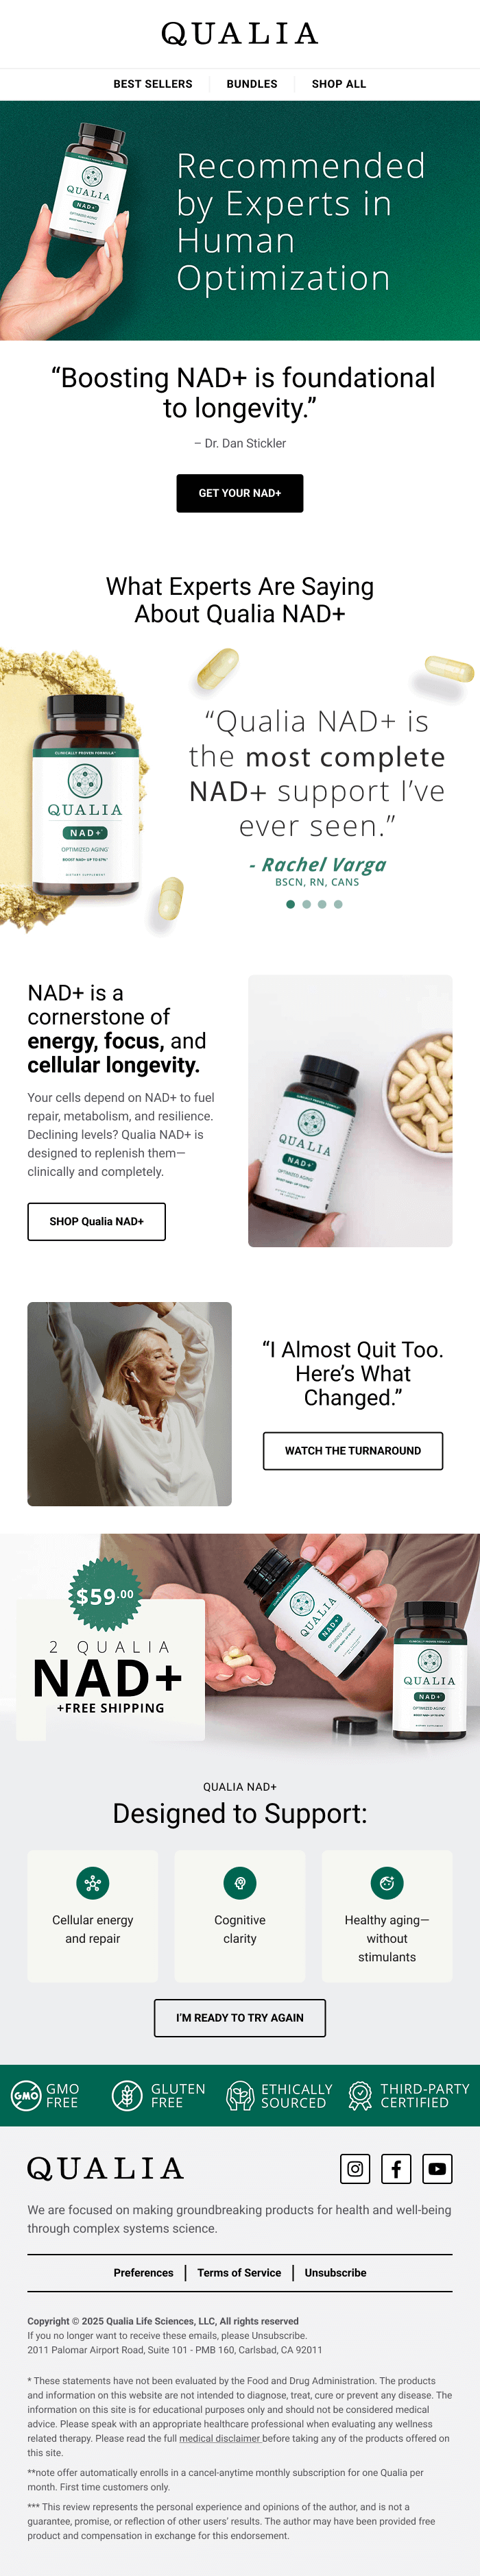Screen dimensions: 480x2576
Task: Open the Bundles menu item
Action: point(252,84)
